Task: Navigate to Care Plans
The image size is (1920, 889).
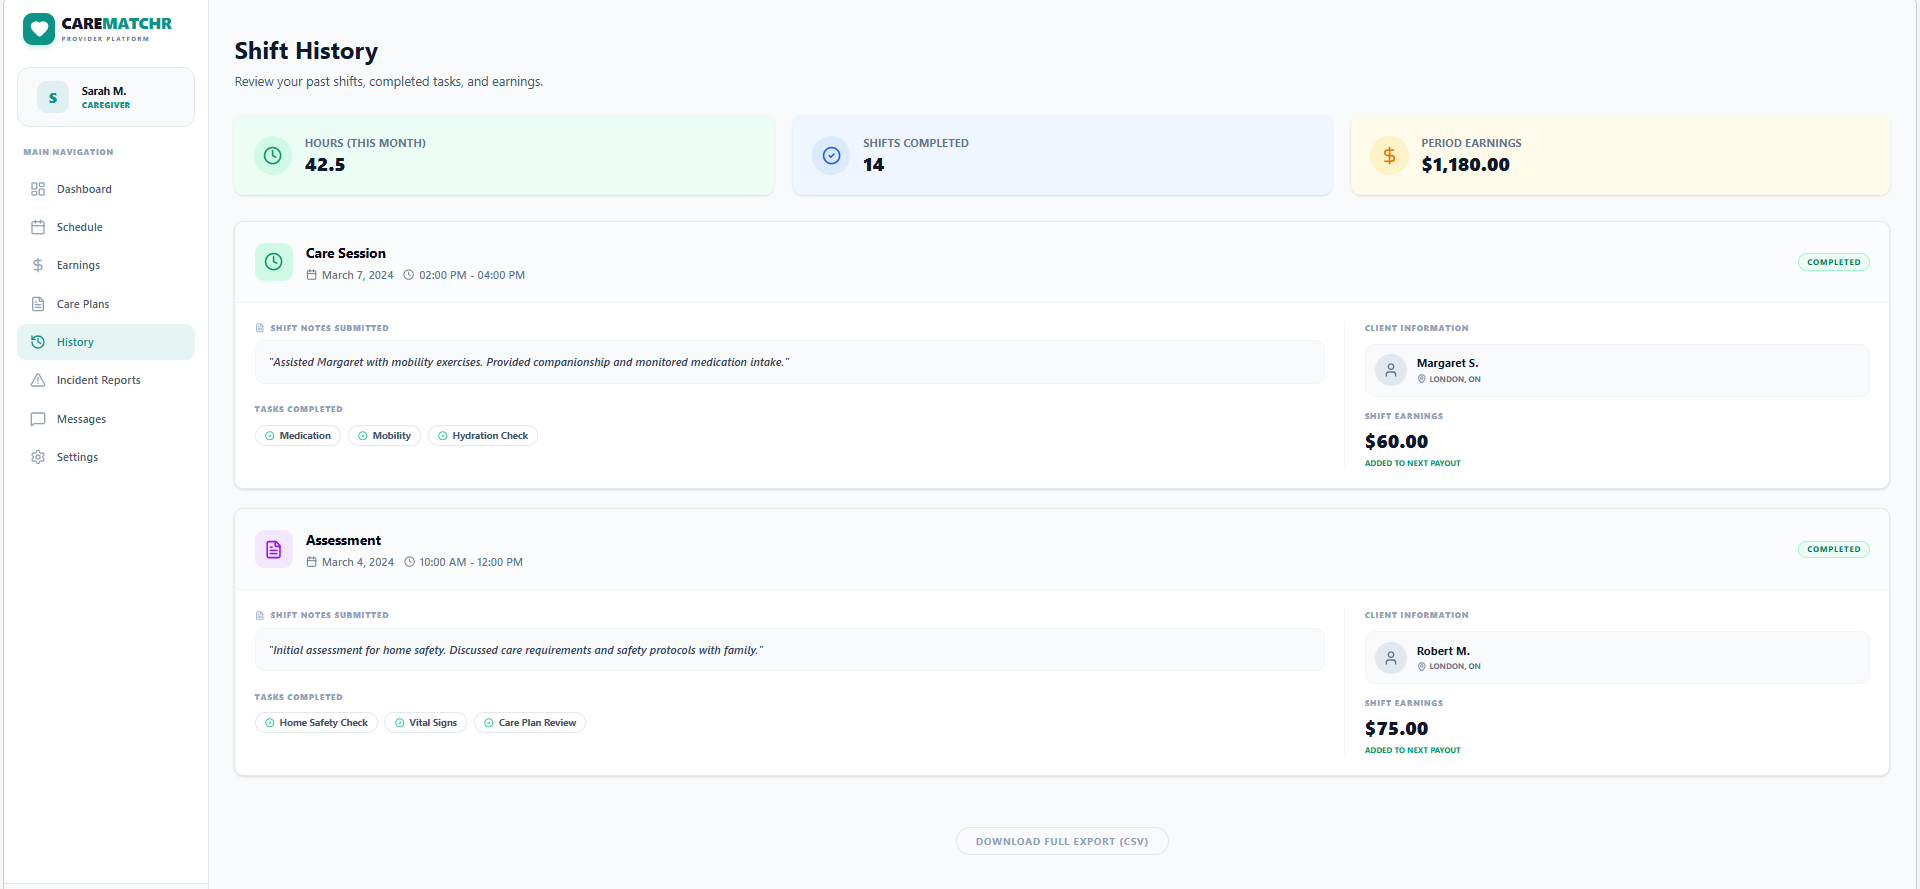Action: 83,304
